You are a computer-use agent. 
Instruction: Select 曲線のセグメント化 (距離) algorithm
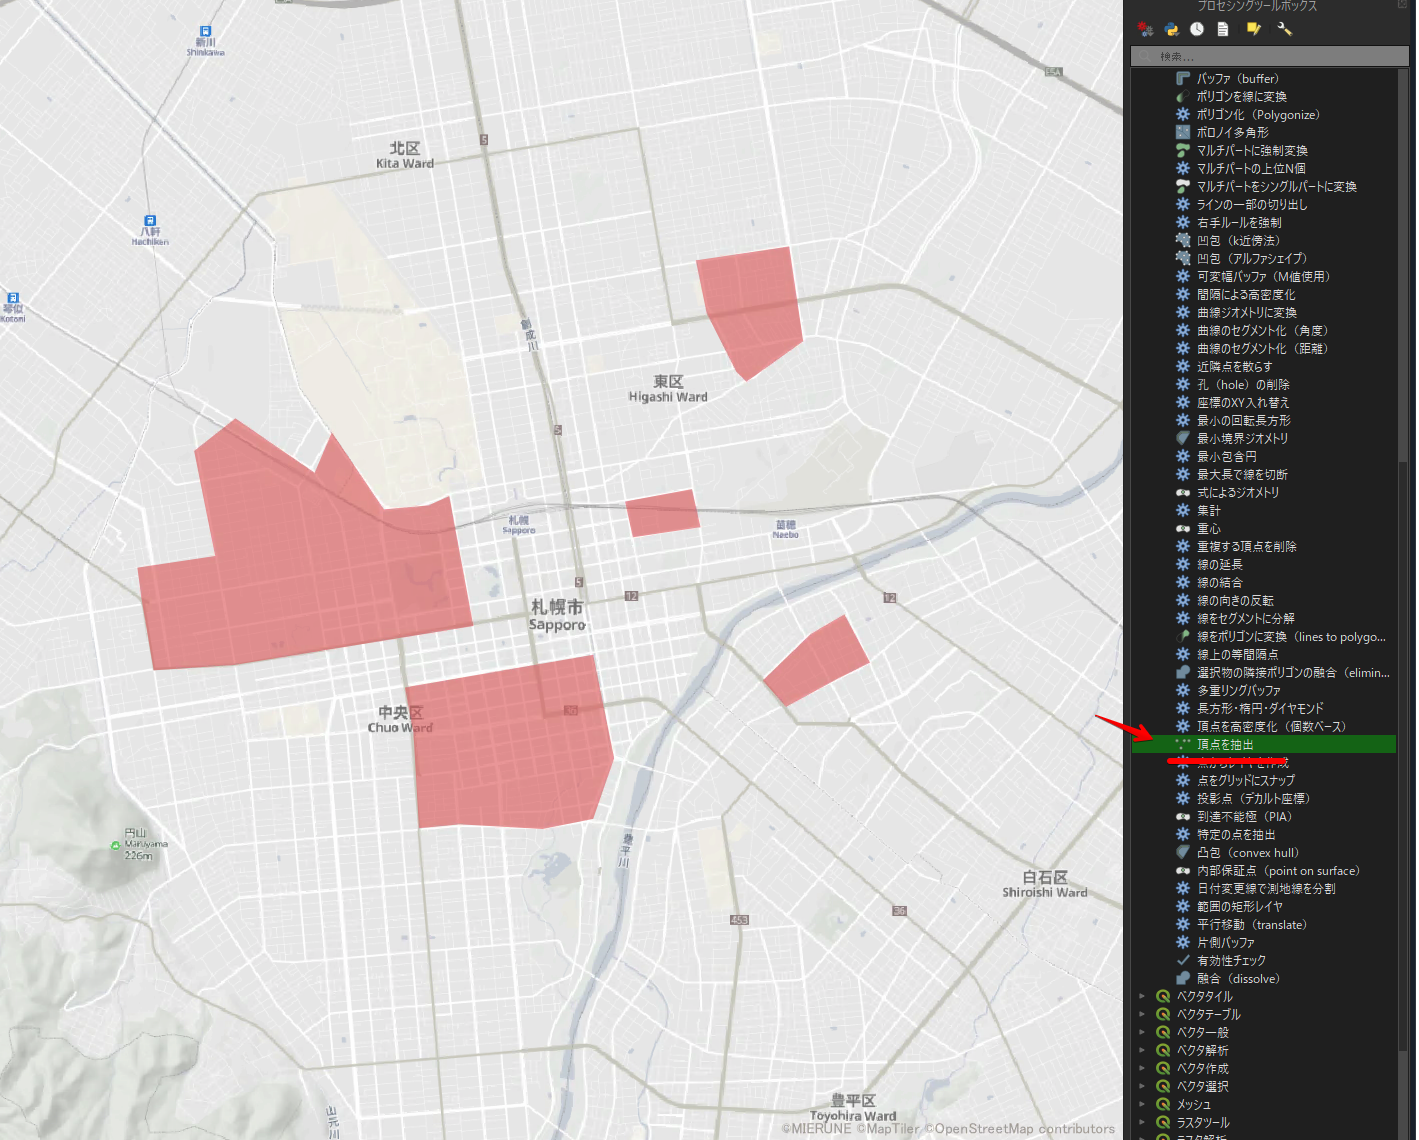click(x=1263, y=349)
